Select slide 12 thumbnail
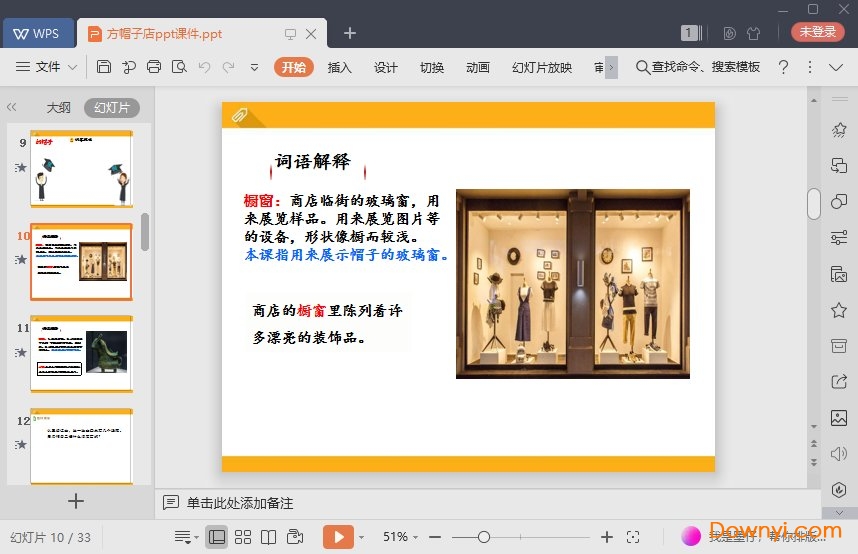The height and width of the screenshot is (554, 858). [82, 446]
